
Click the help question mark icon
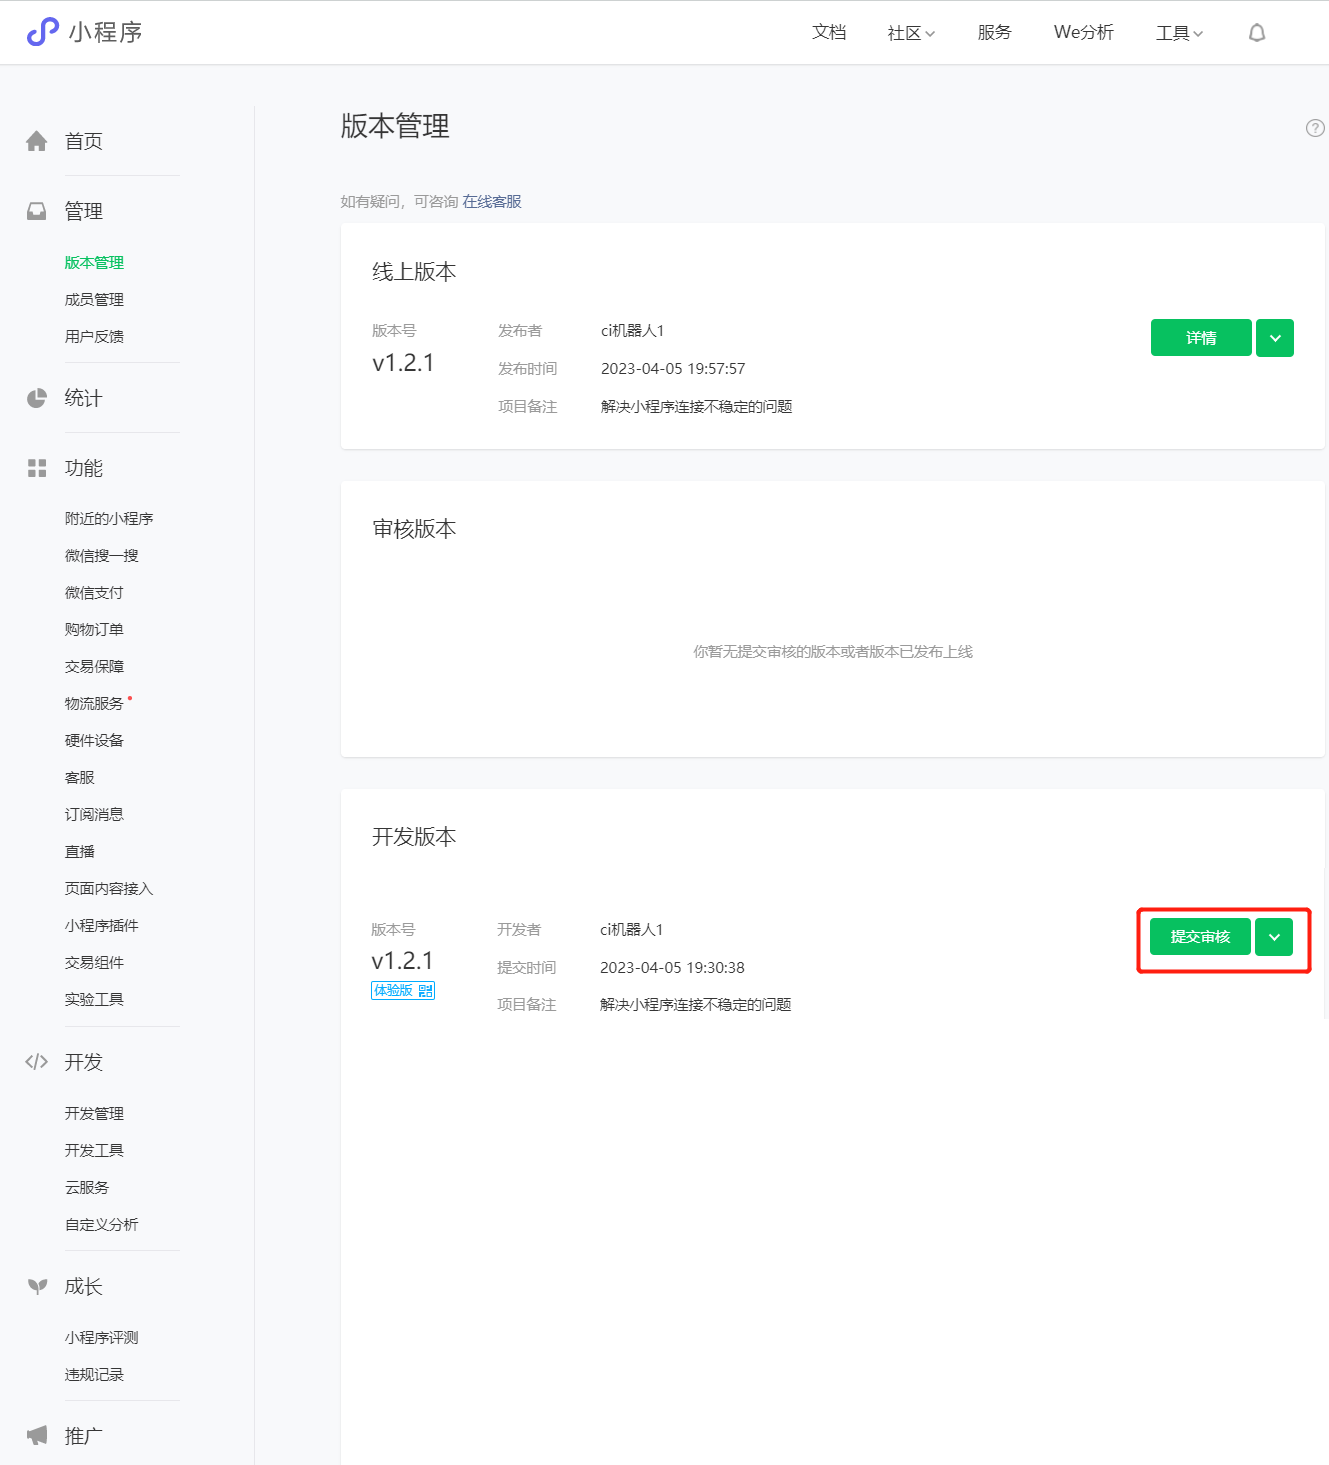(x=1315, y=128)
